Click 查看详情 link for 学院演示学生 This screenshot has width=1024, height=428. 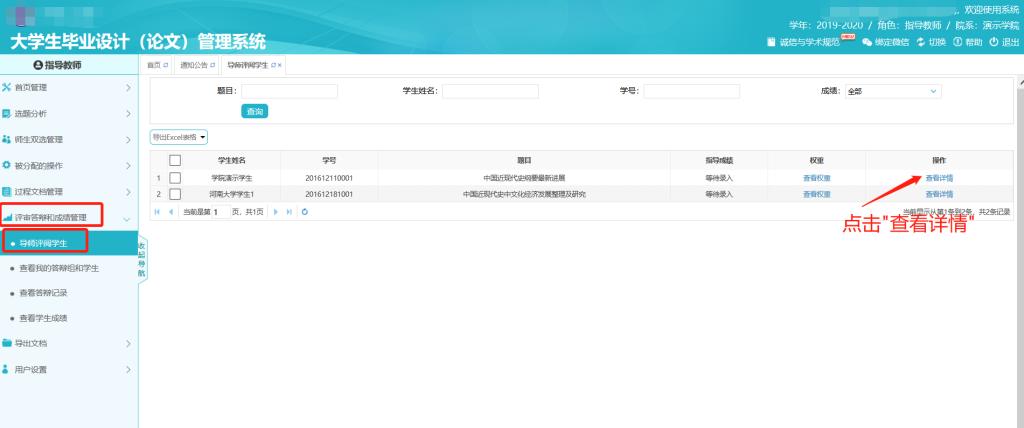point(939,178)
